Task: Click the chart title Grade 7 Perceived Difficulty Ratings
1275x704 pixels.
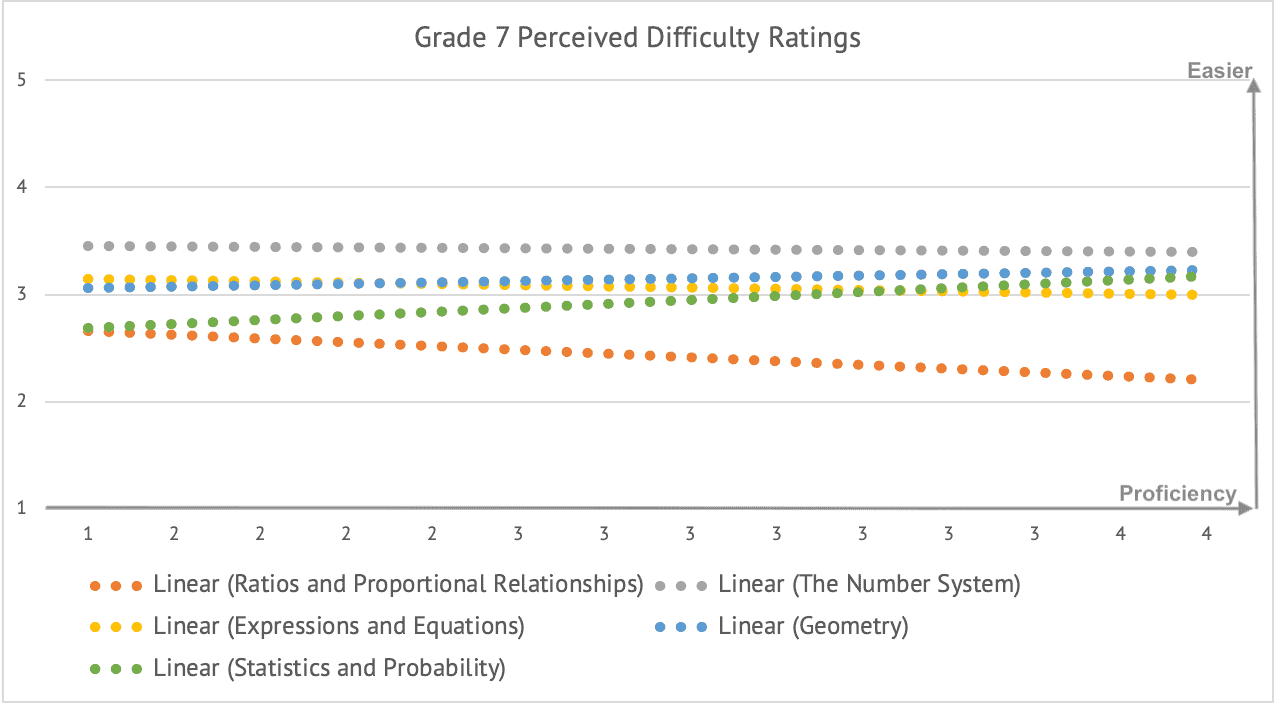Action: point(637,39)
